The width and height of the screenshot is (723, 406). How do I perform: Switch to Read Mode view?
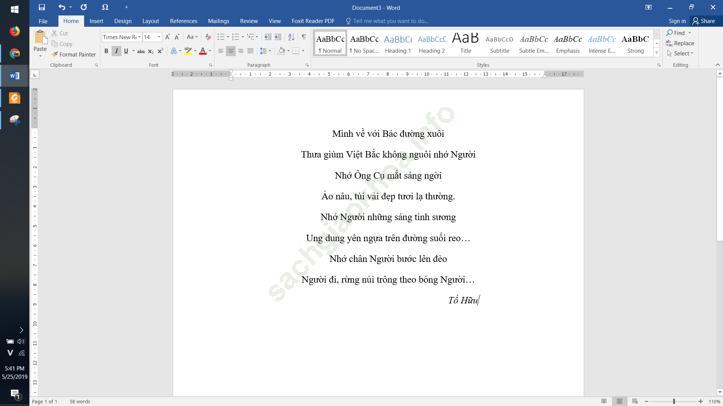pyautogui.click(x=604, y=401)
